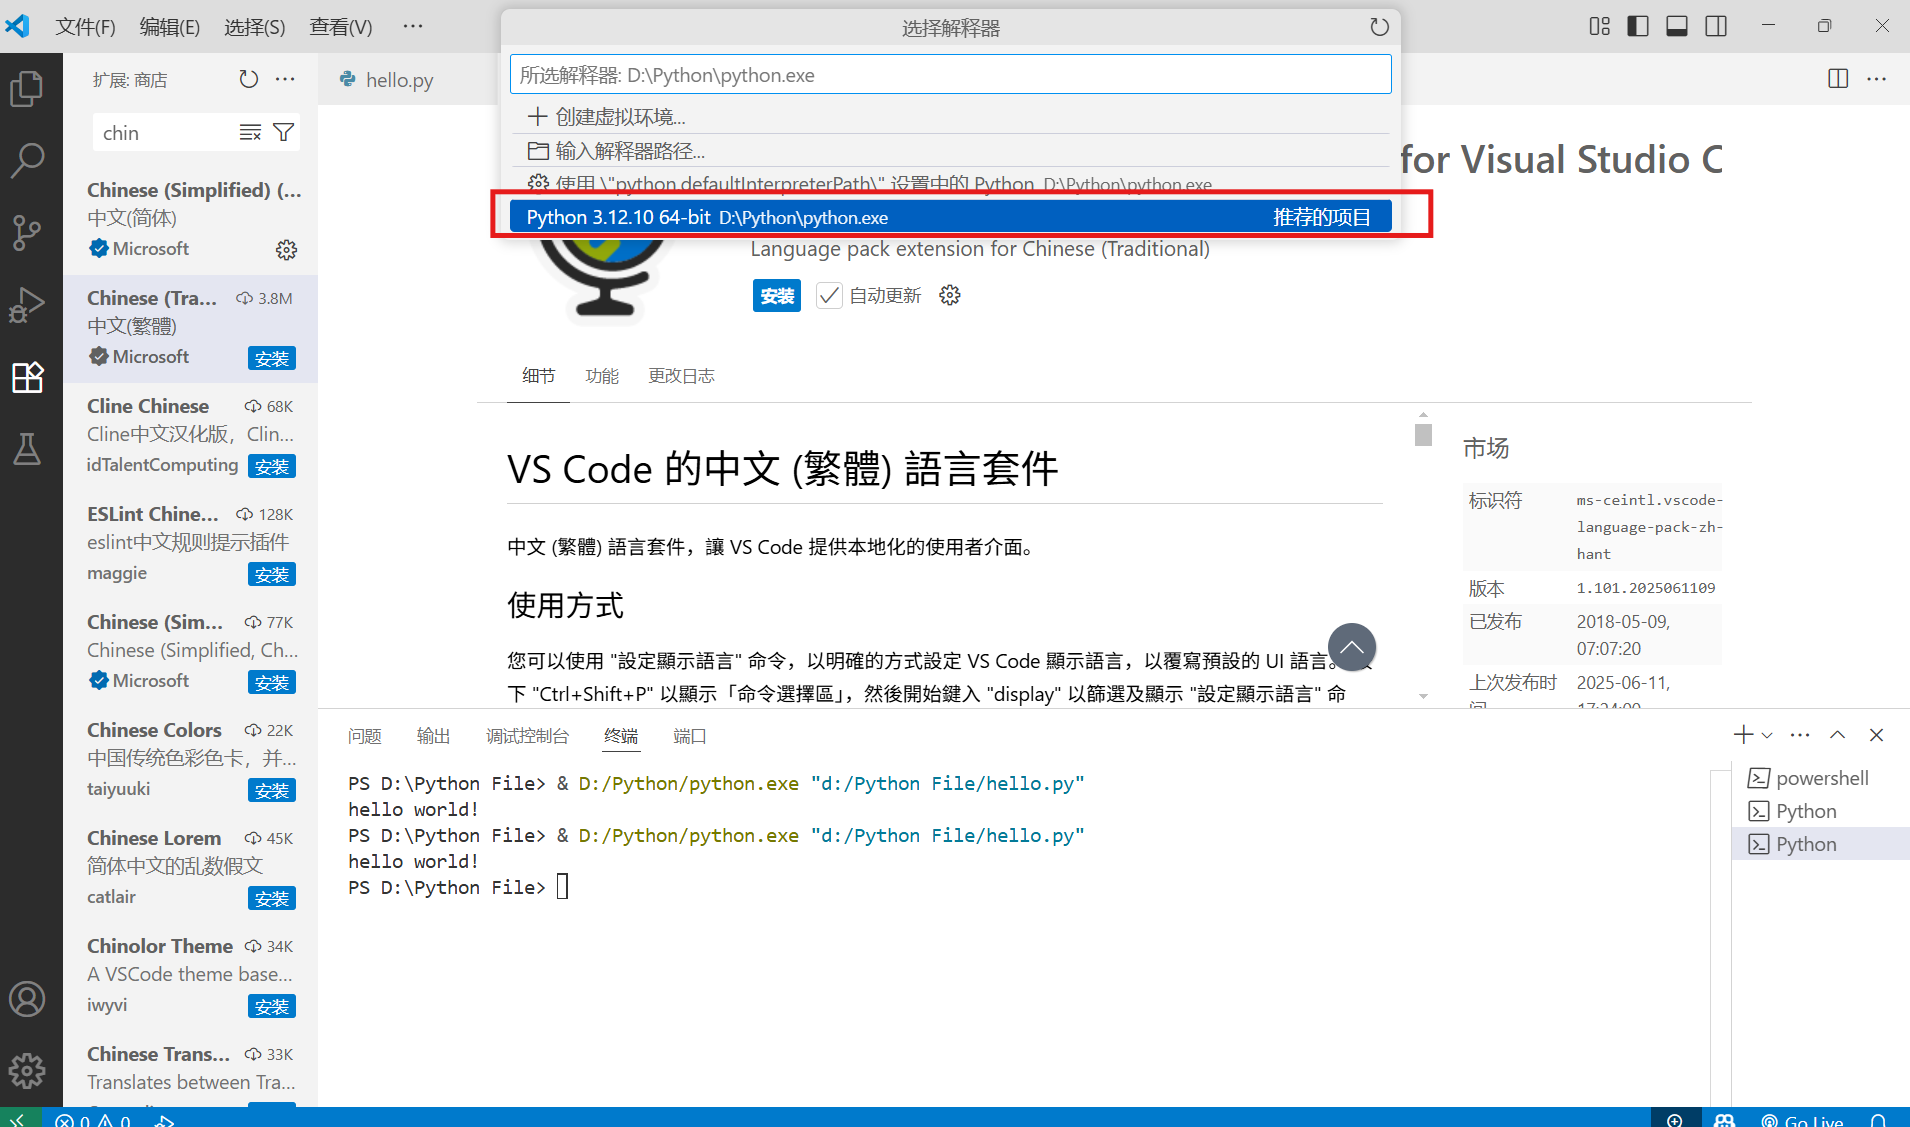Install Chinolor Theme extension
The image size is (1910, 1127).
tap(272, 1006)
